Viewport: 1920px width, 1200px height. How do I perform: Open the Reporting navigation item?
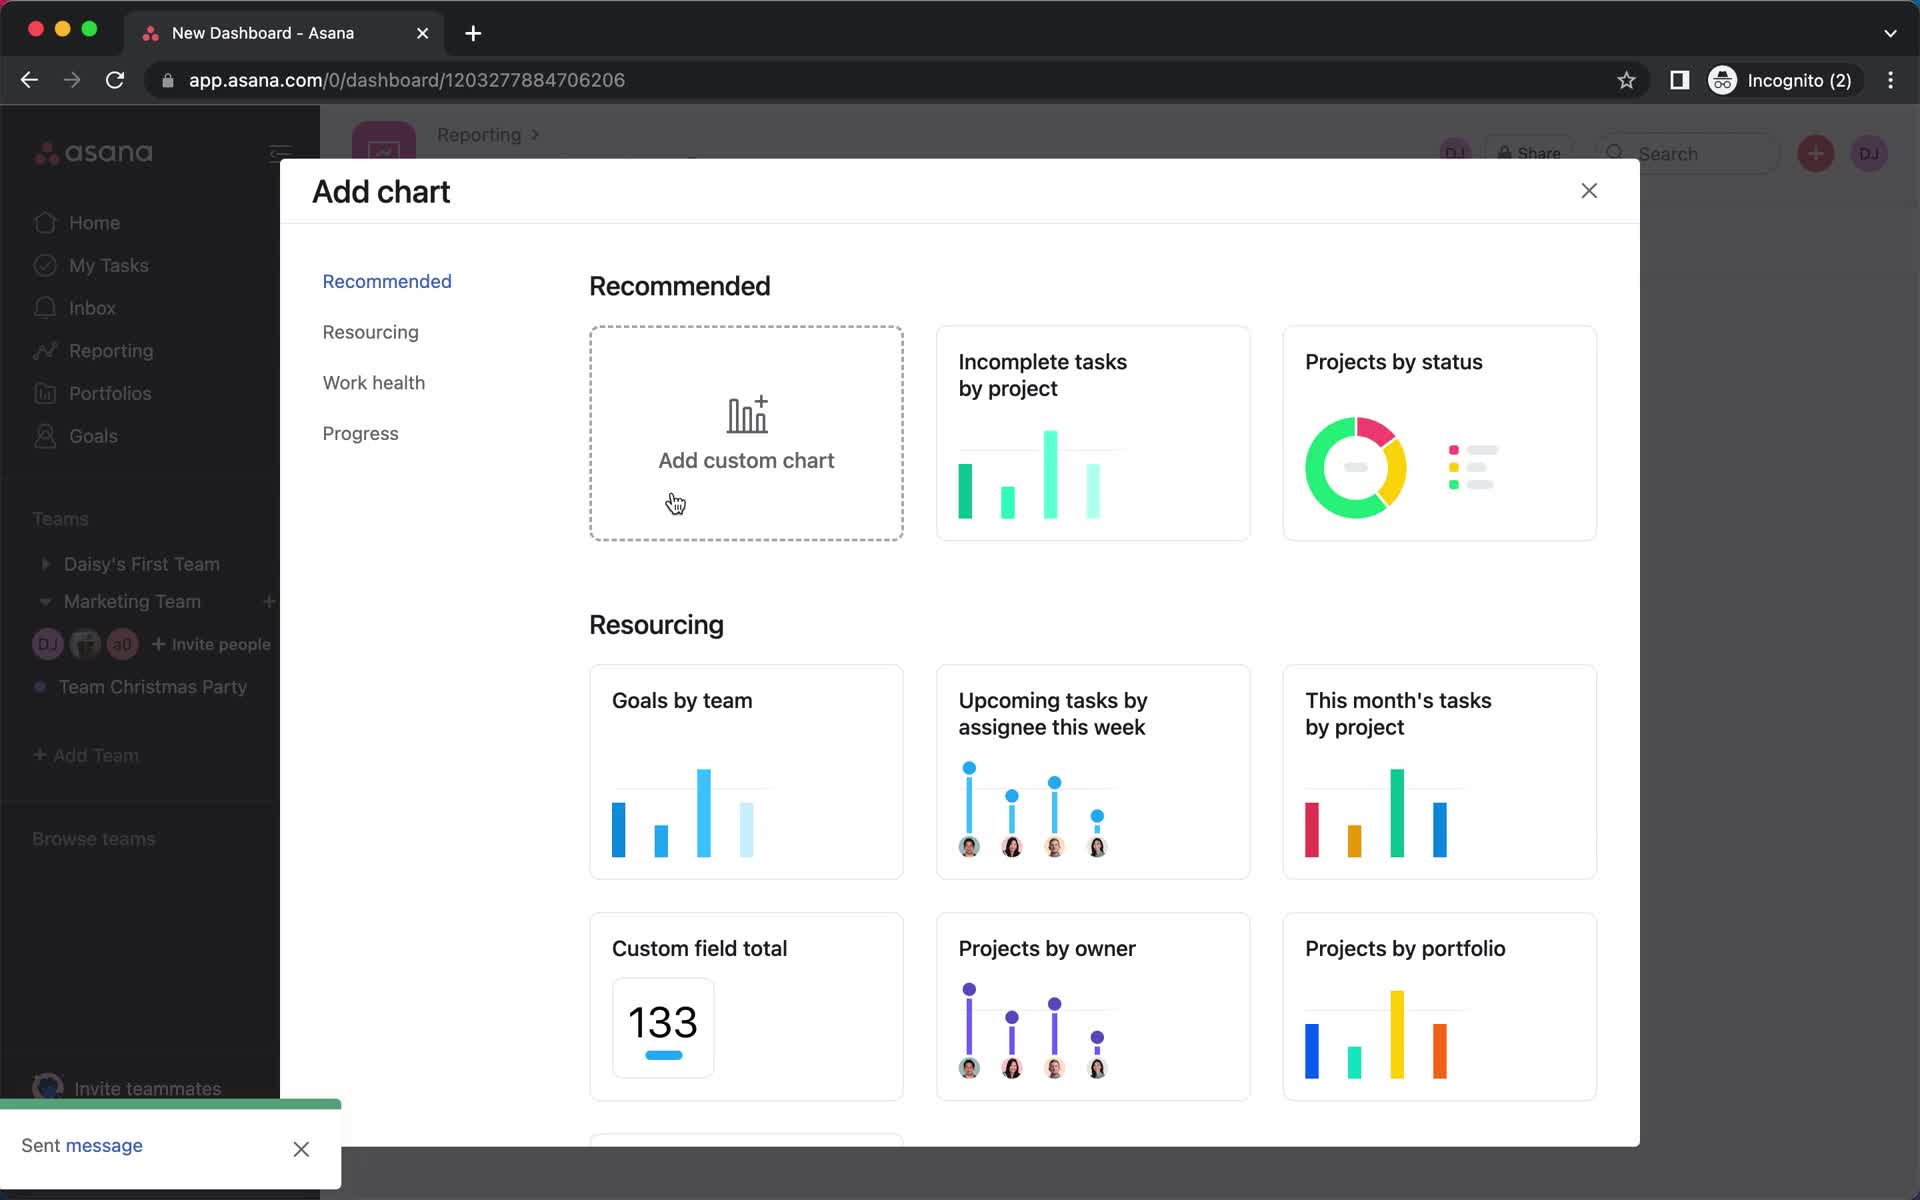click(111, 350)
